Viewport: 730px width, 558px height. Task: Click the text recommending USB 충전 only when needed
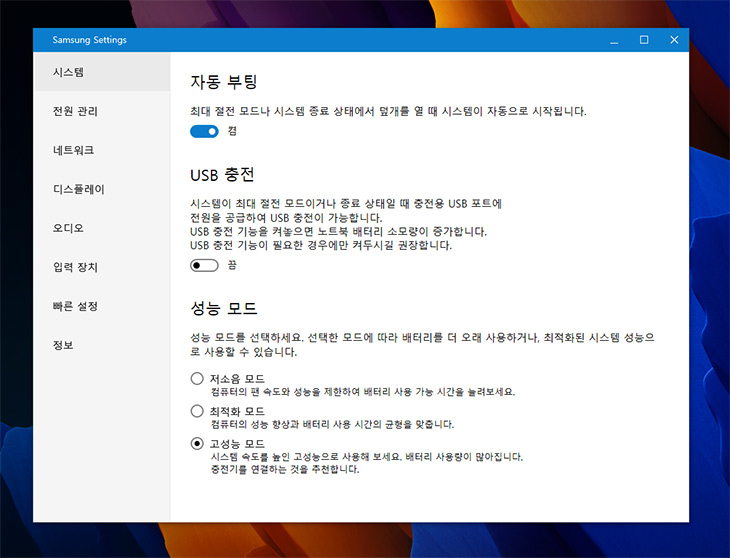pos(321,245)
